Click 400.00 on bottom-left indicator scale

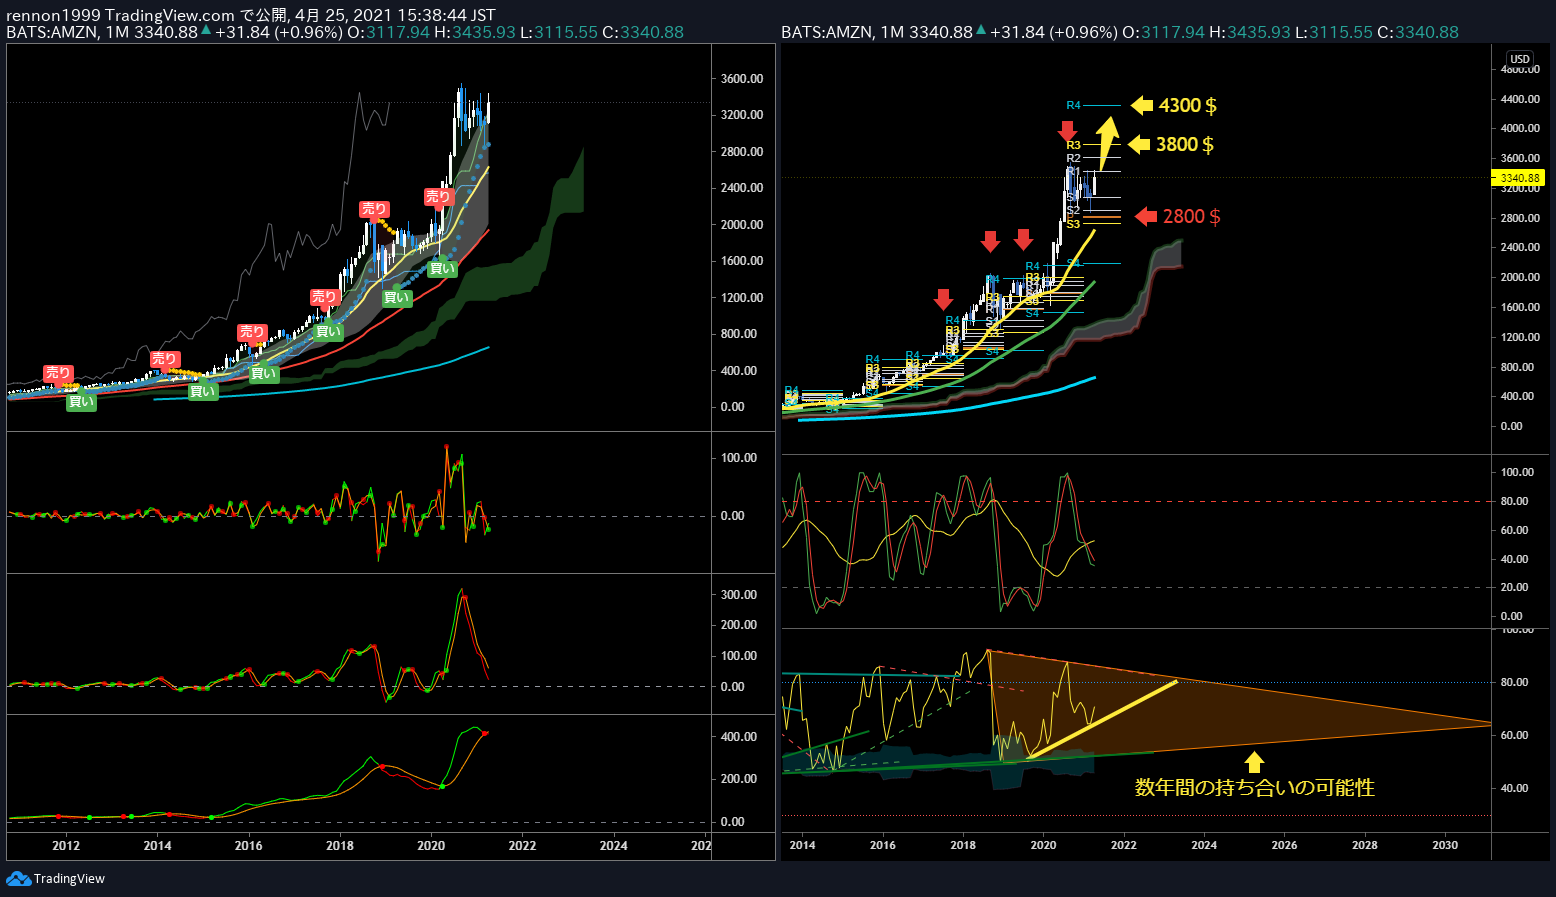[739, 736]
